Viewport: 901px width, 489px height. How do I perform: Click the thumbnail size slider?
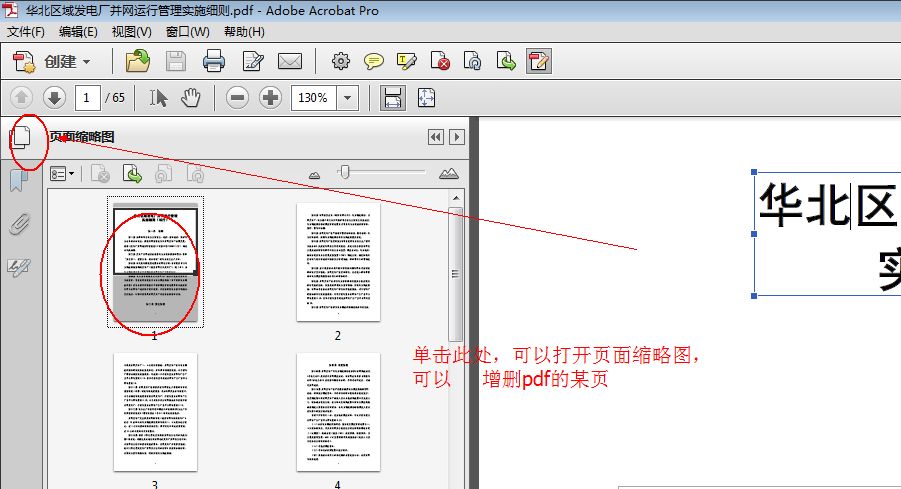(344, 173)
